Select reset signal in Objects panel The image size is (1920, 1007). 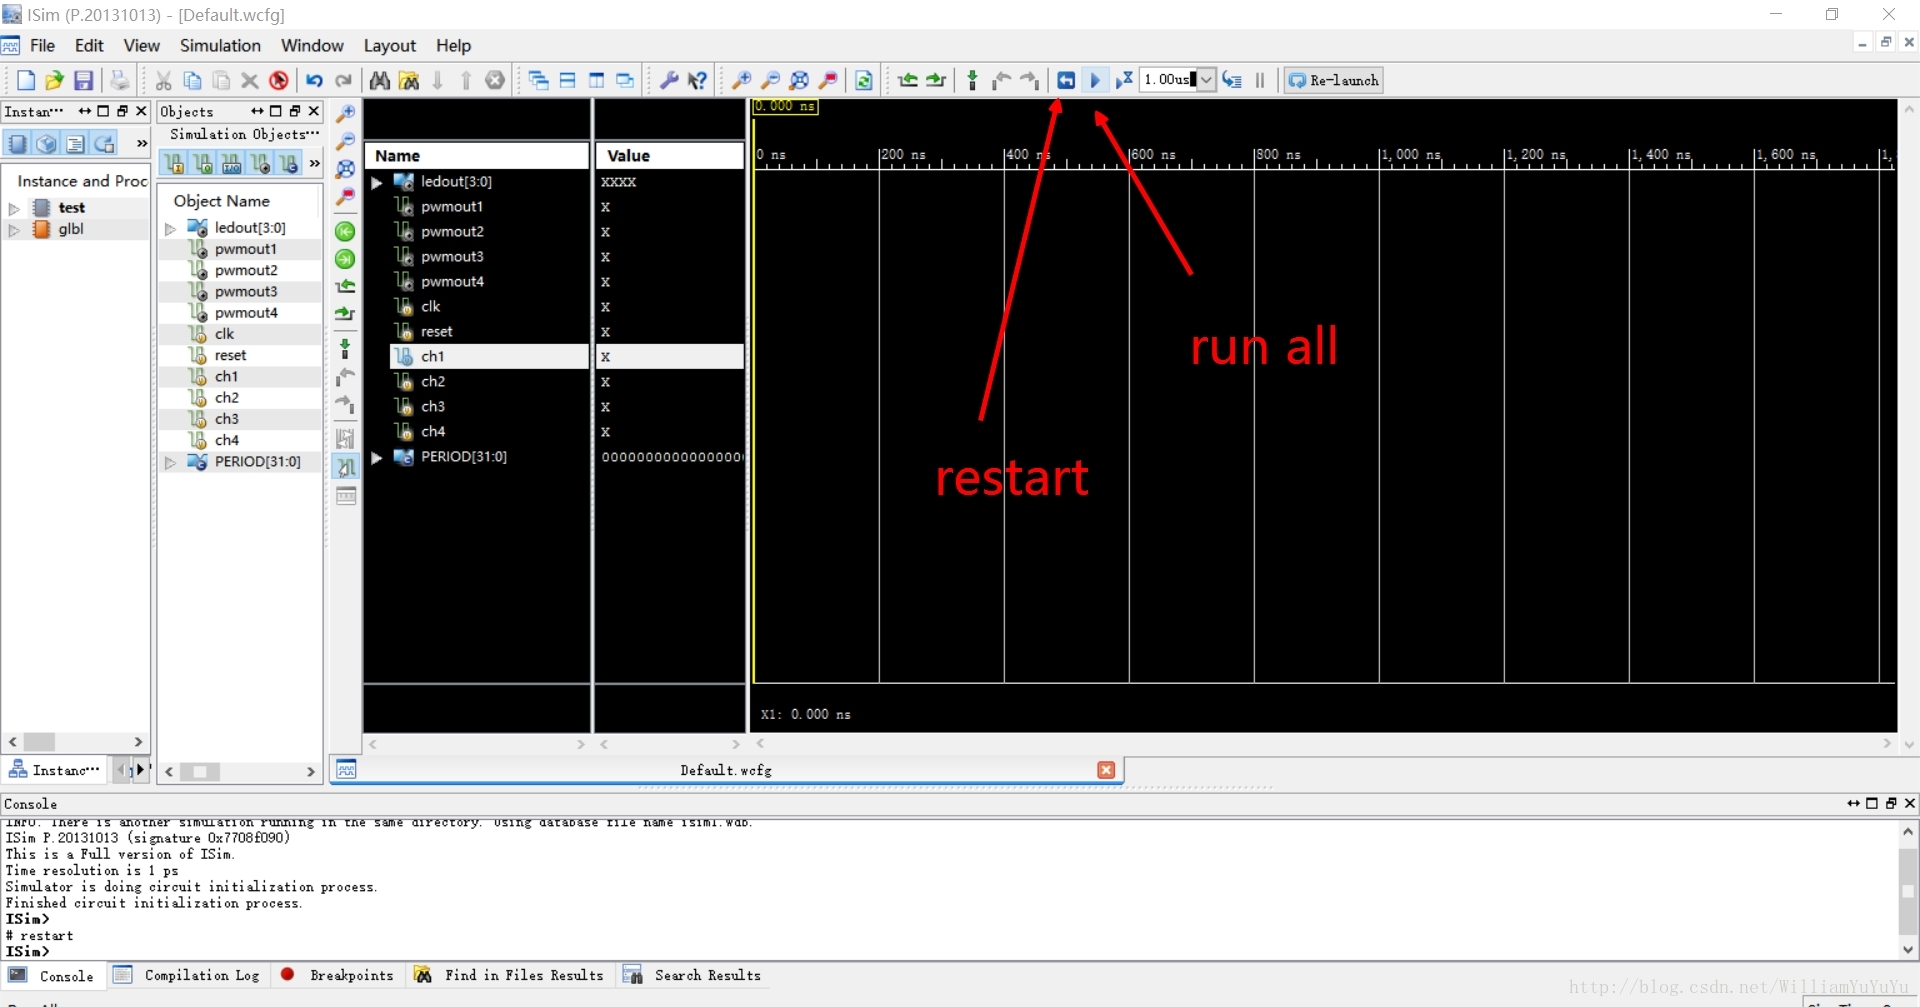(230, 355)
